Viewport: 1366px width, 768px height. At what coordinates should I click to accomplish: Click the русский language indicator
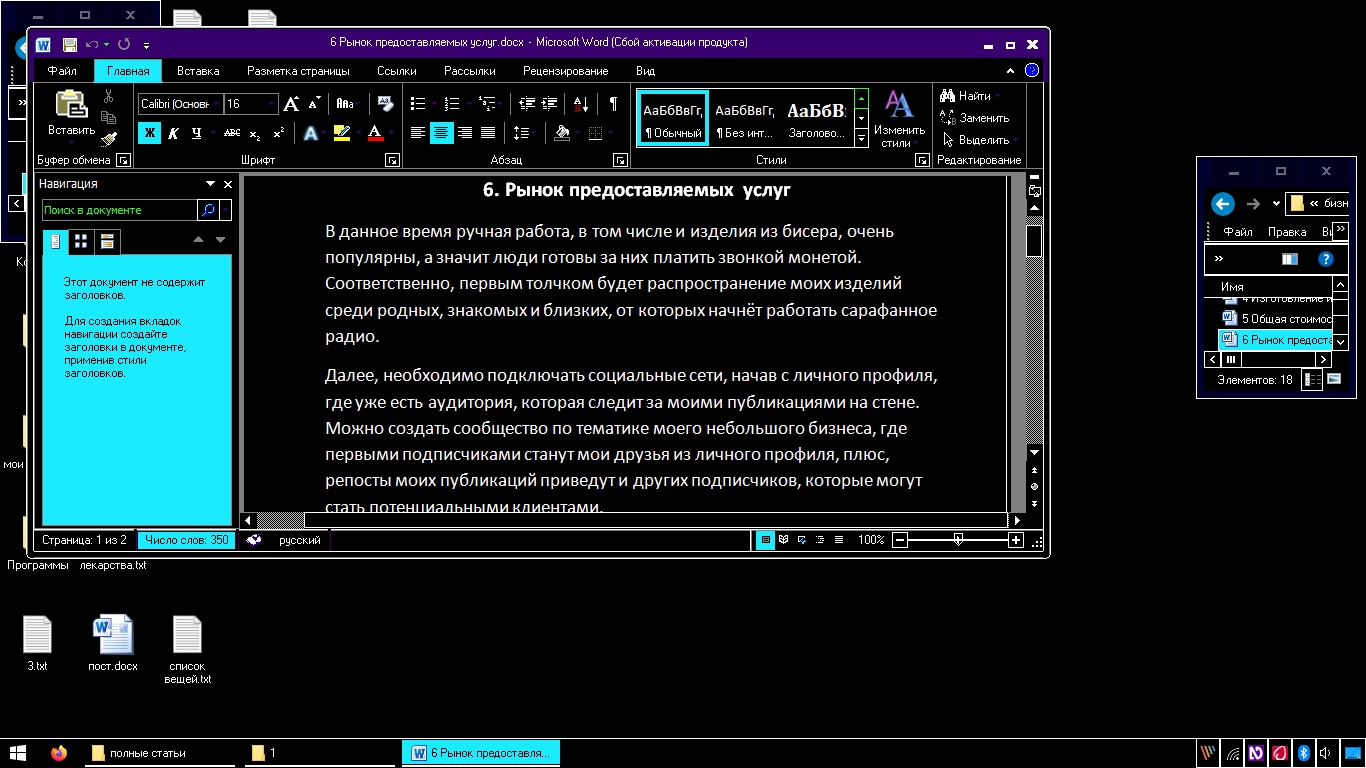[300, 540]
